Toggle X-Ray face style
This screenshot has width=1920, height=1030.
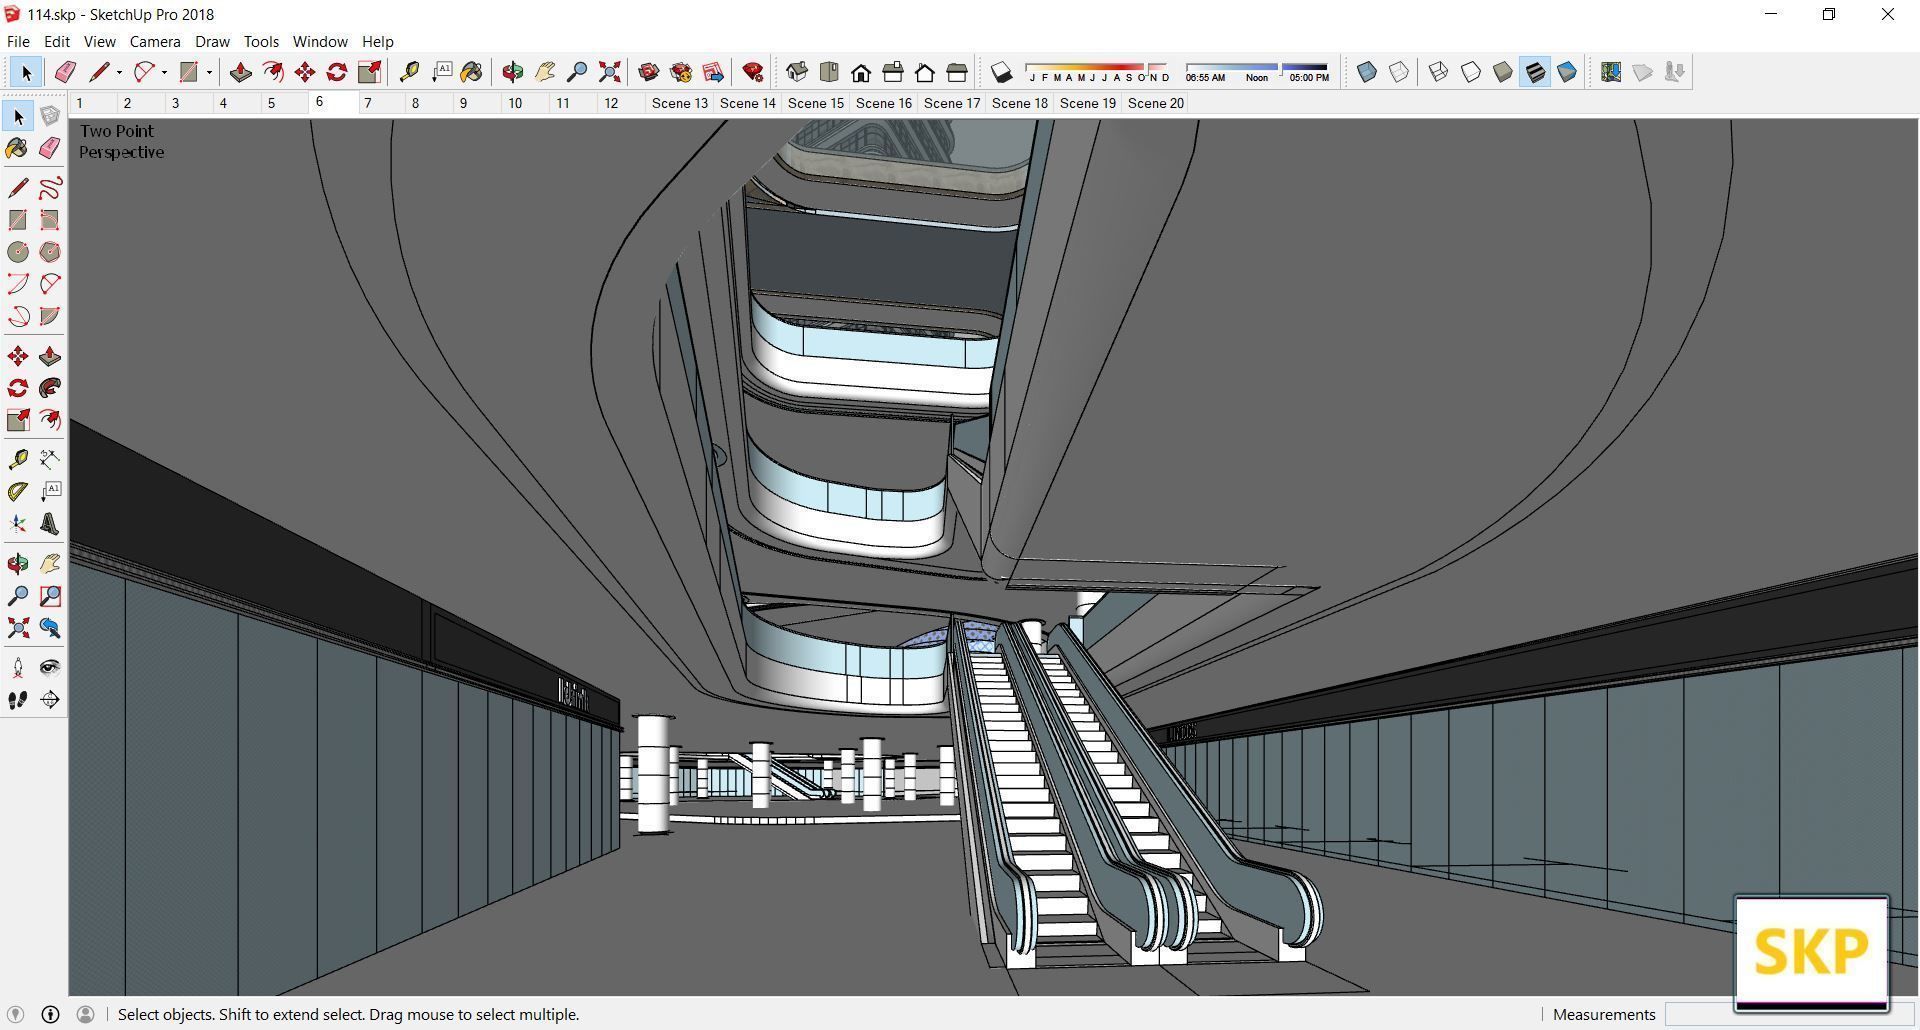pos(1367,72)
